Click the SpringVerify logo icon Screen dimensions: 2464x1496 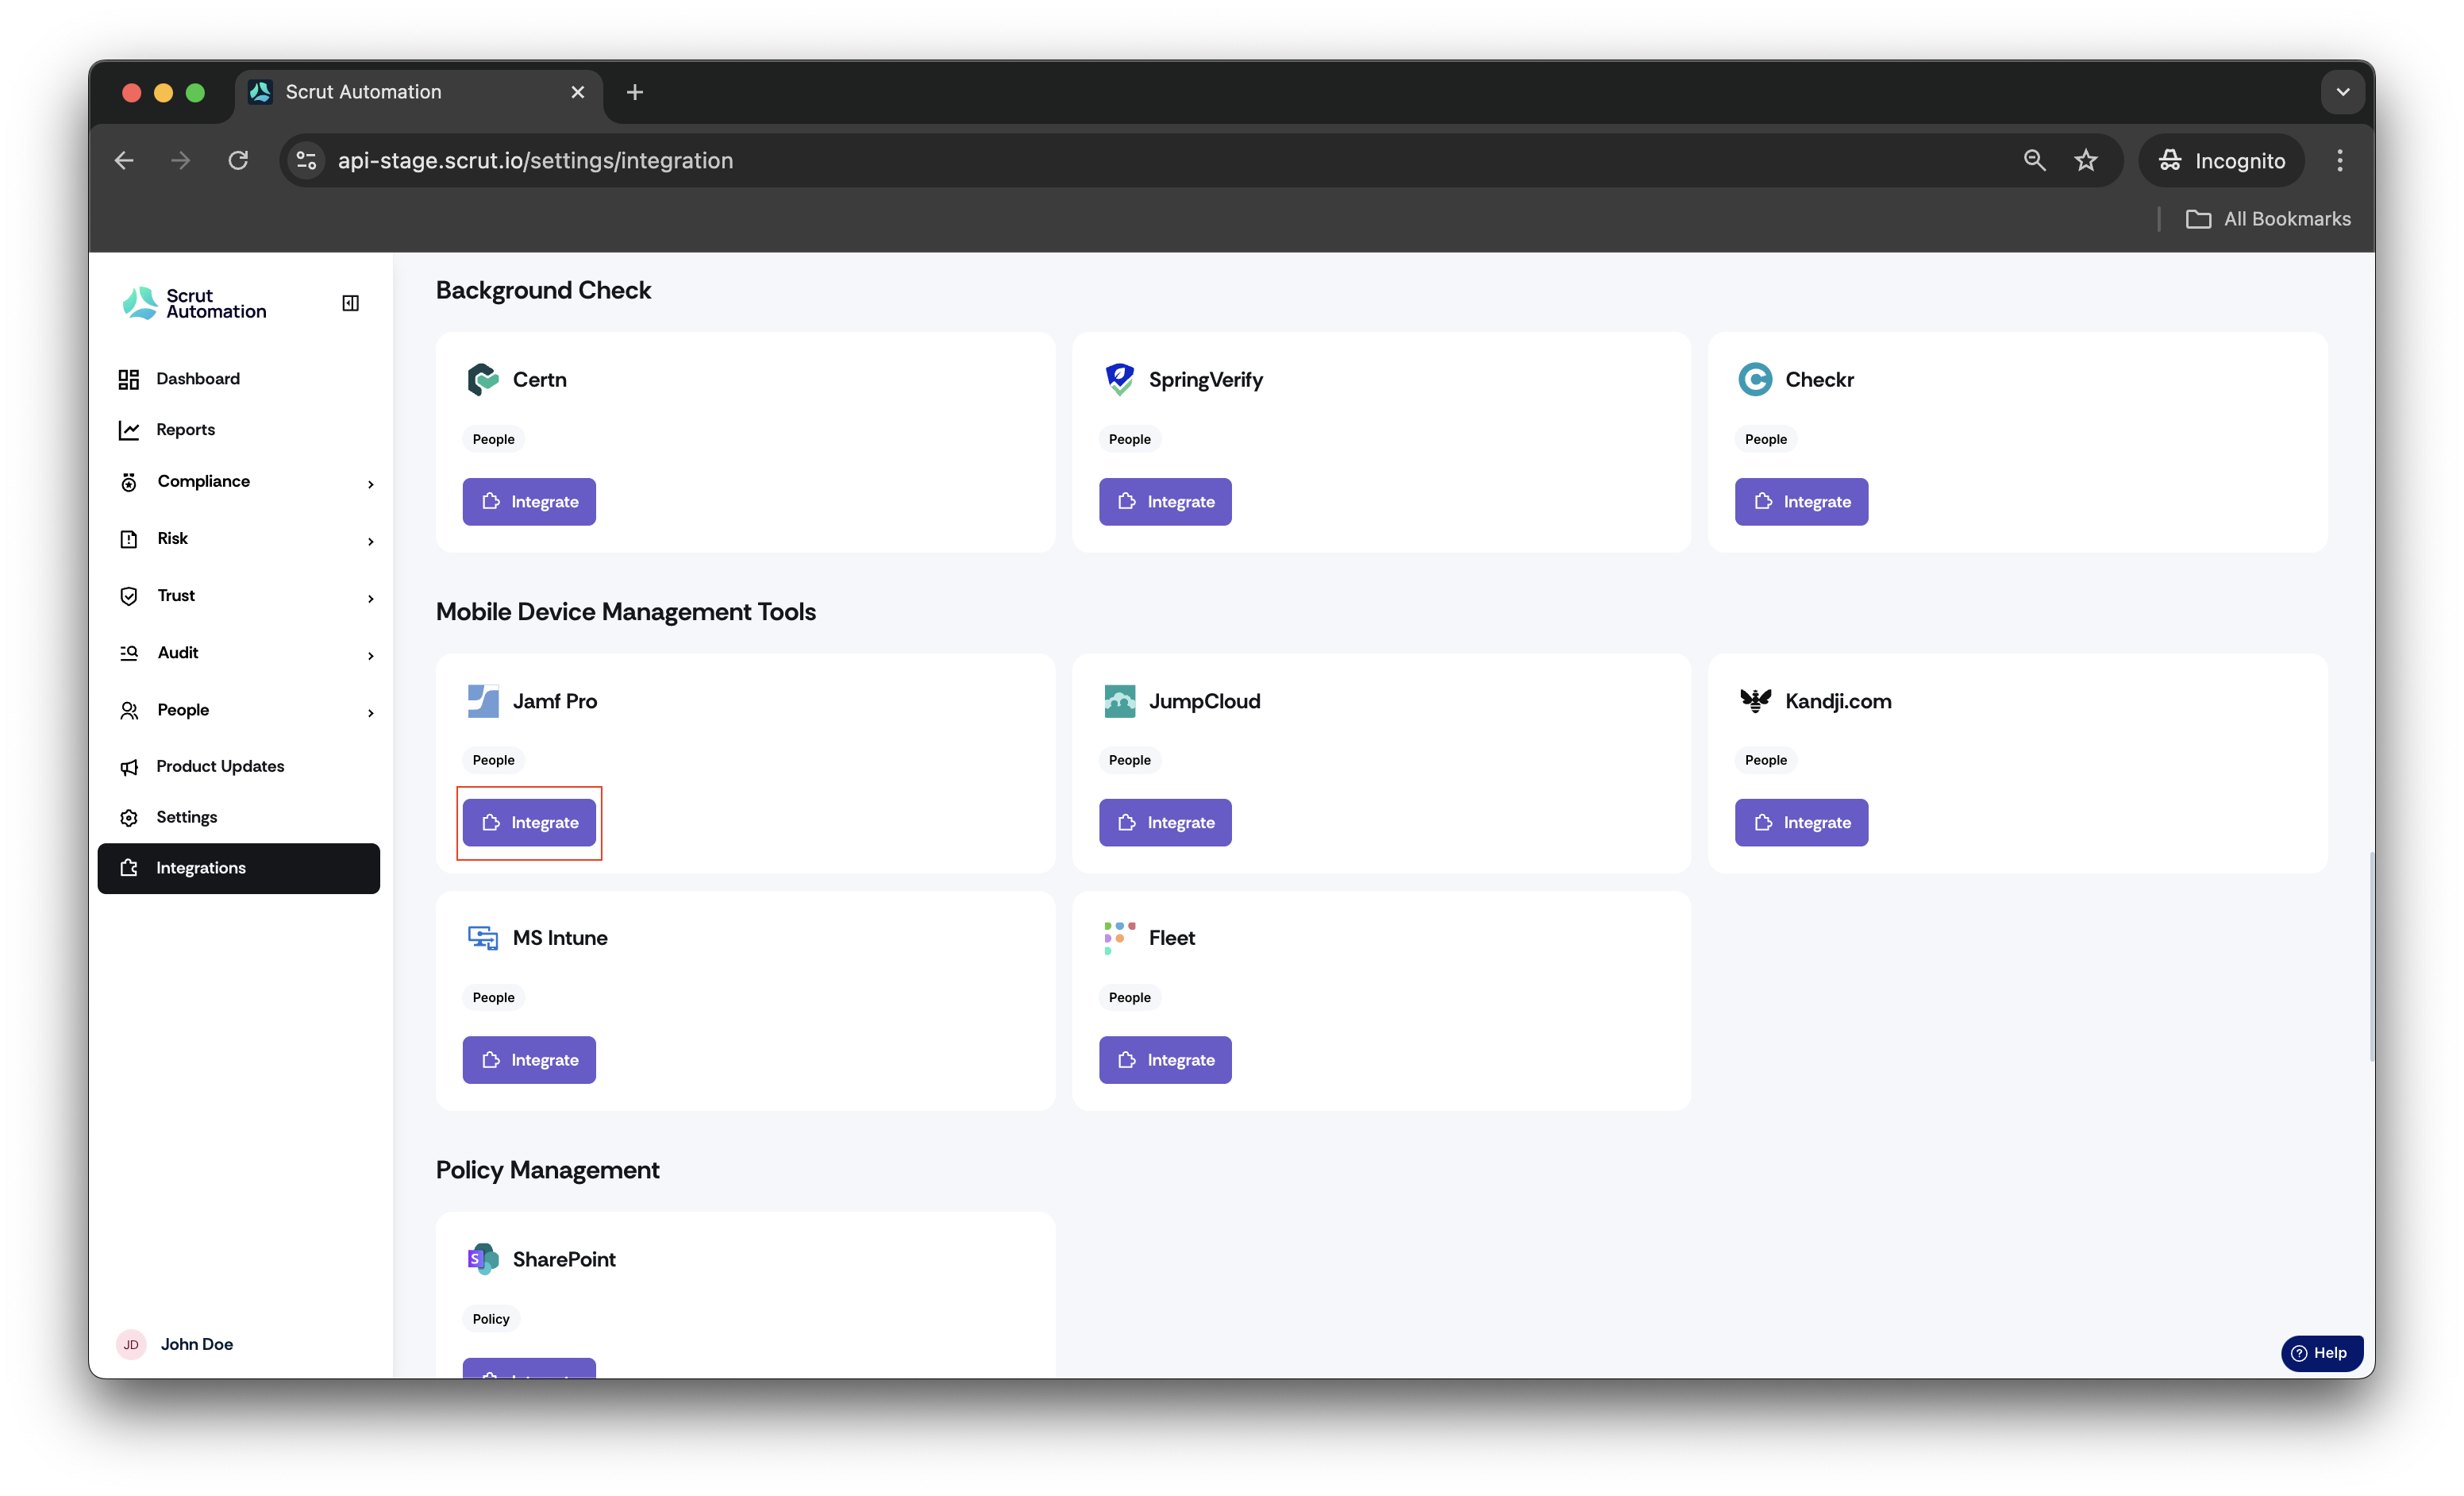click(x=1119, y=380)
